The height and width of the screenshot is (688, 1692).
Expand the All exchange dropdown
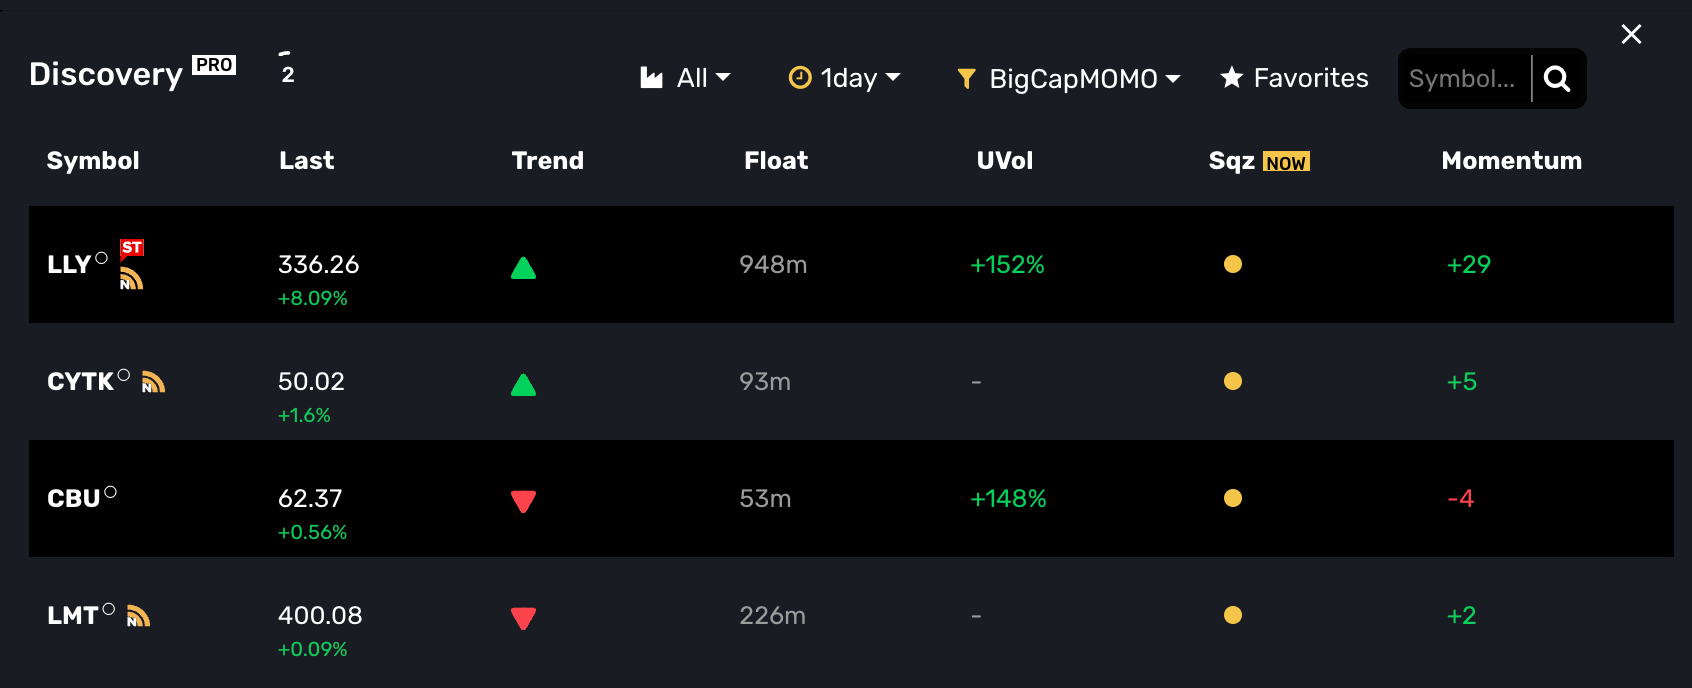tap(685, 78)
